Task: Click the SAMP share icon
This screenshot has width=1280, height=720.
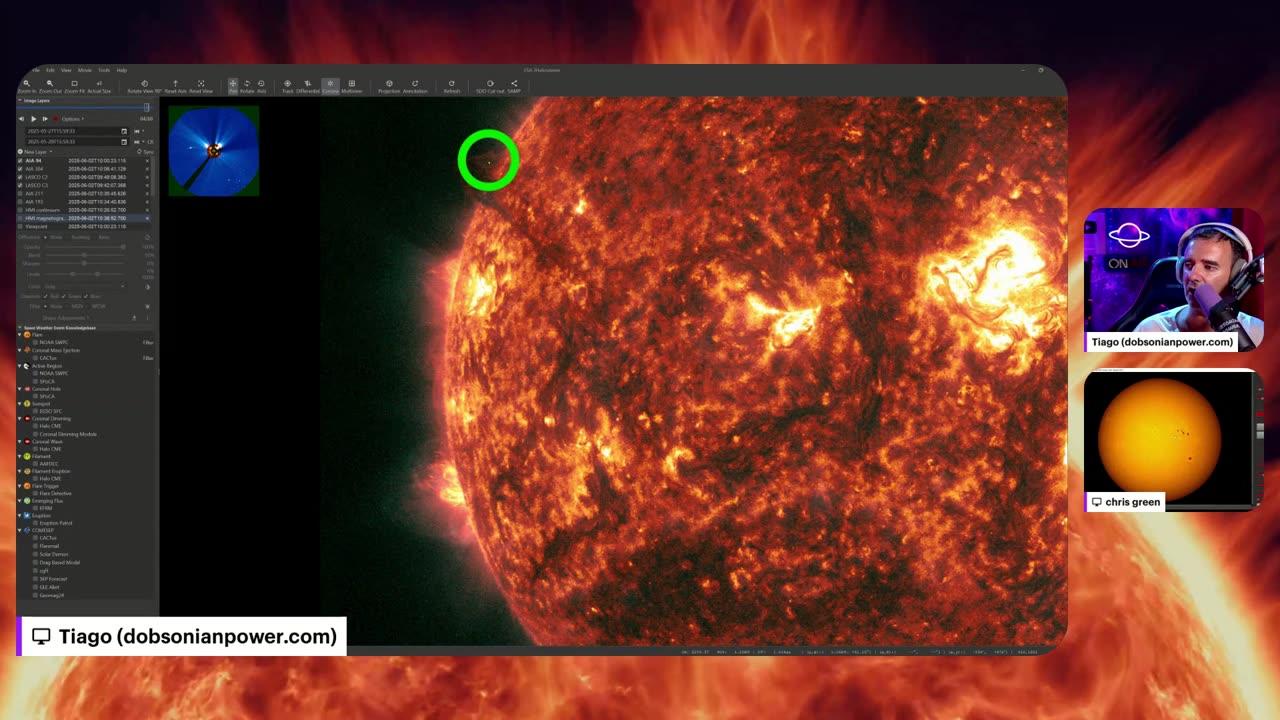Action: click(514, 86)
